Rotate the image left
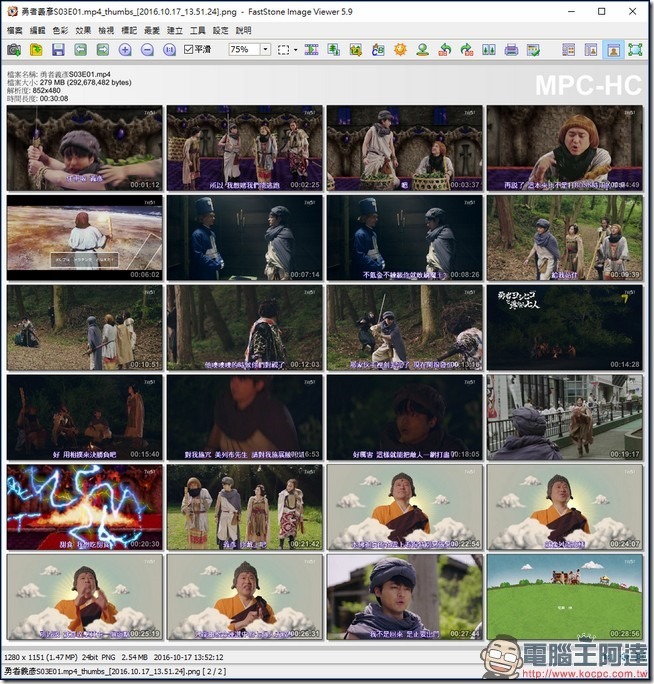654x684 pixels. (445, 50)
